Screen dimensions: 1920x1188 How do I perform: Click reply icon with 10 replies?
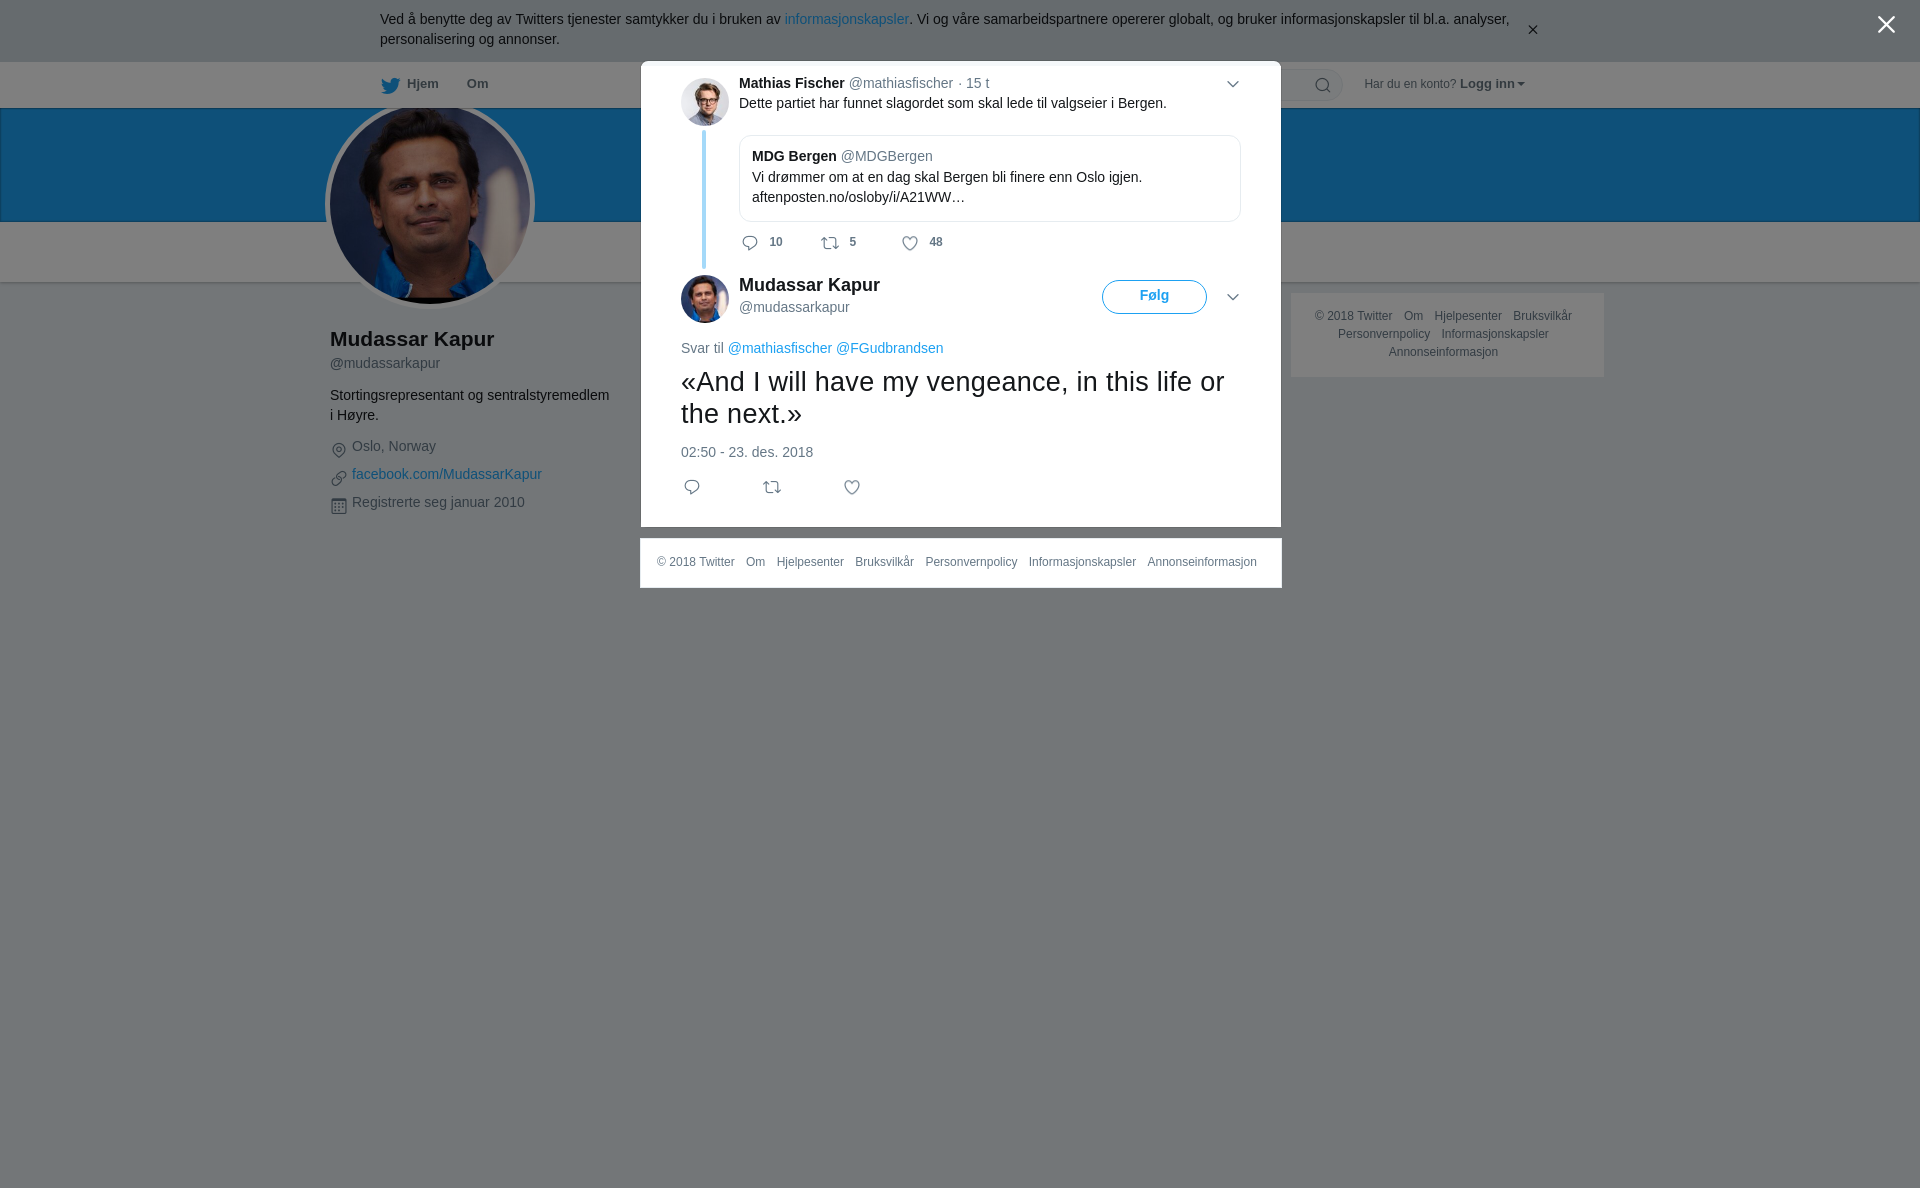coord(750,243)
